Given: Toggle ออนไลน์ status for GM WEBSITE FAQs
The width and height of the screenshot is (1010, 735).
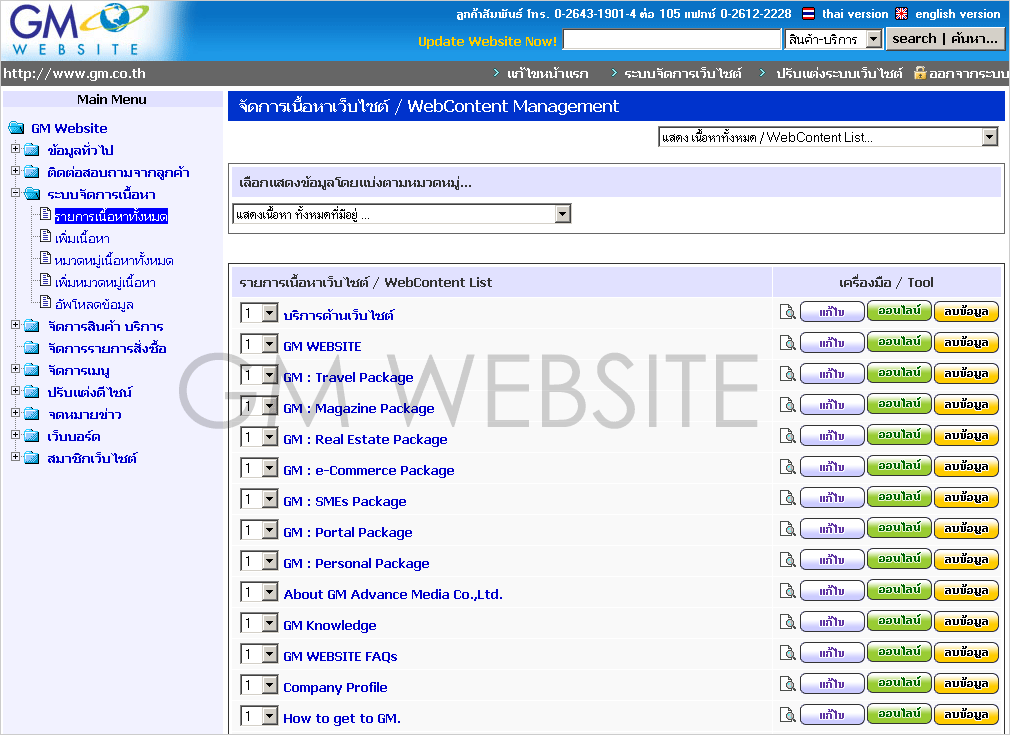Looking at the screenshot, I should pyautogui.click(x=899, y=652).
